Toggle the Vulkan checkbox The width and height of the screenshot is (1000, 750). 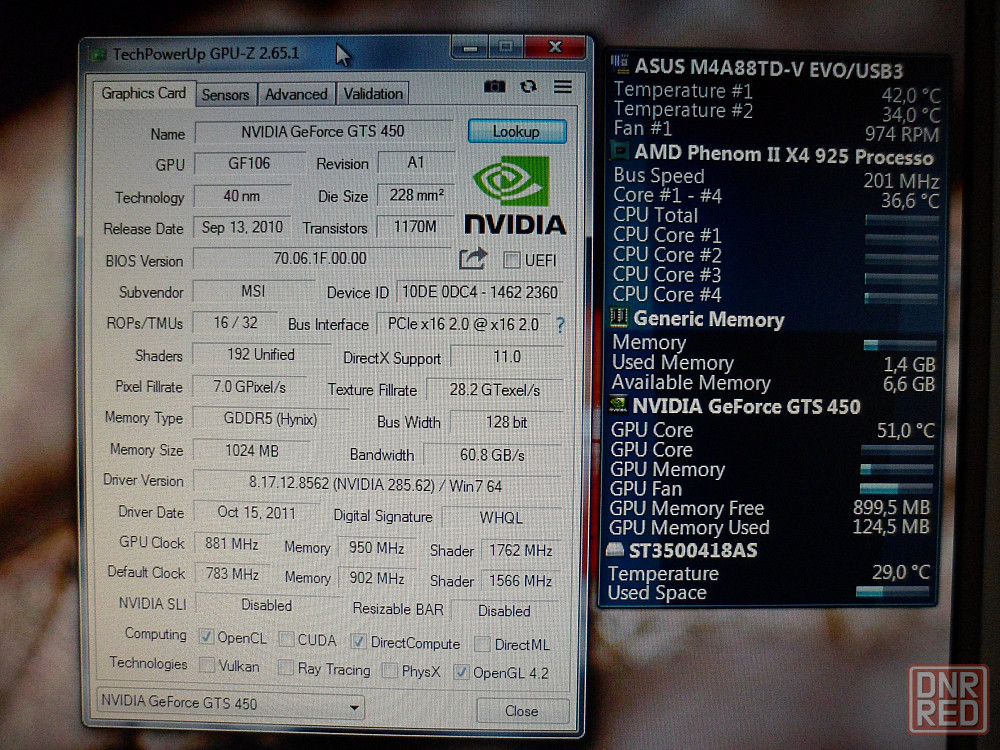pos(206,665)
